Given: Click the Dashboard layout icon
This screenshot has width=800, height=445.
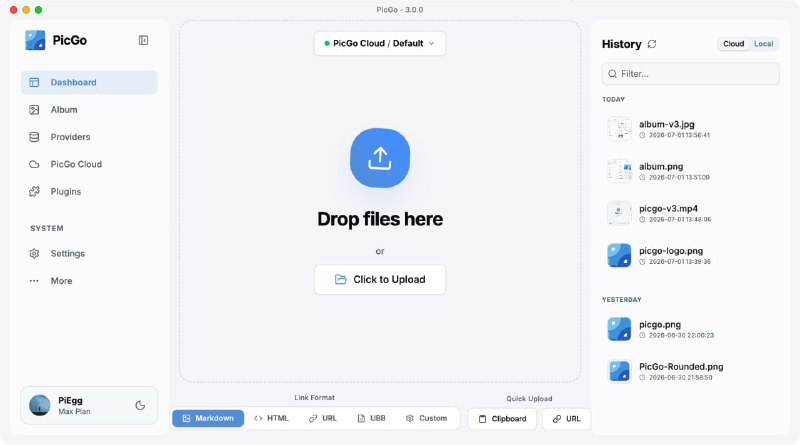Looking at the screenshot, I should [x=34, y=82].
